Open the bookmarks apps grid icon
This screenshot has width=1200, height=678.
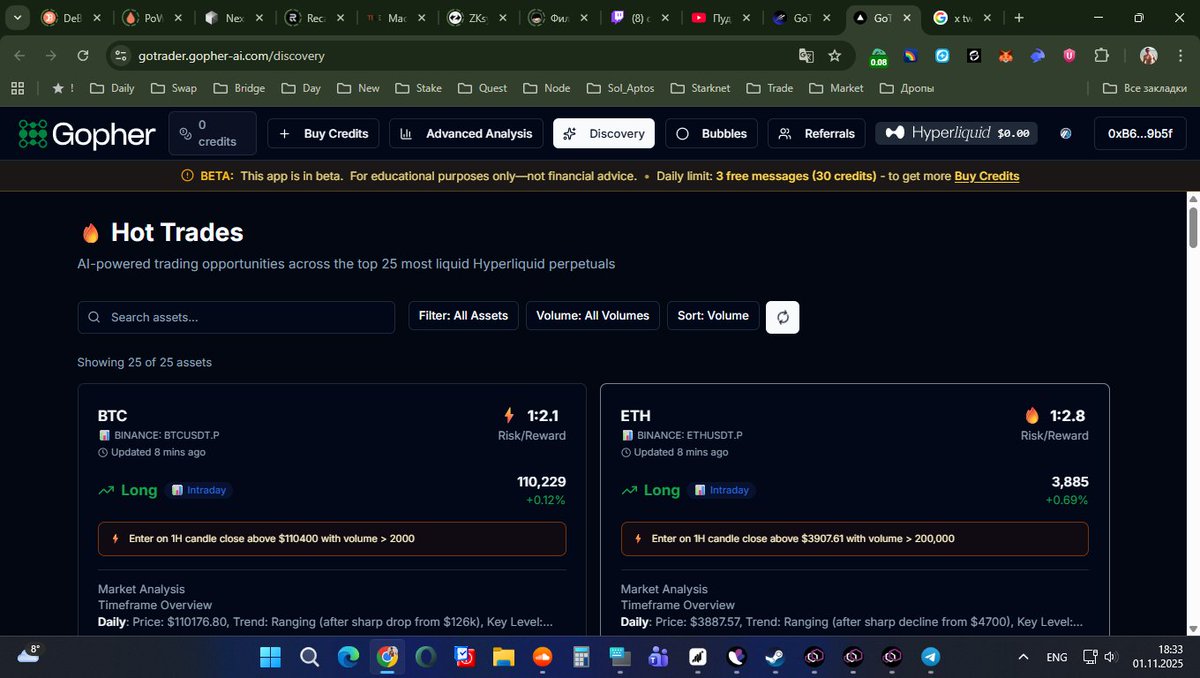(17, 88)
